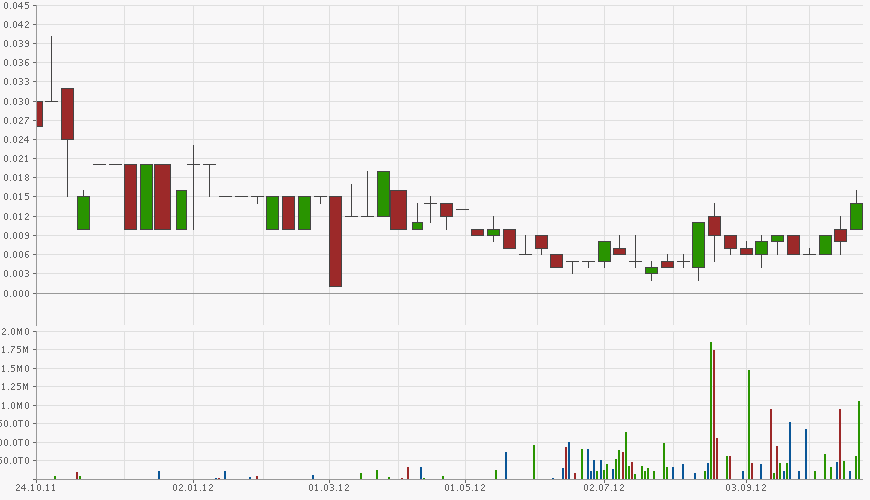This screenshot has height=500, width=870.
Task: Click the 1.75M volume axis label
Action: tap(16, 350)
